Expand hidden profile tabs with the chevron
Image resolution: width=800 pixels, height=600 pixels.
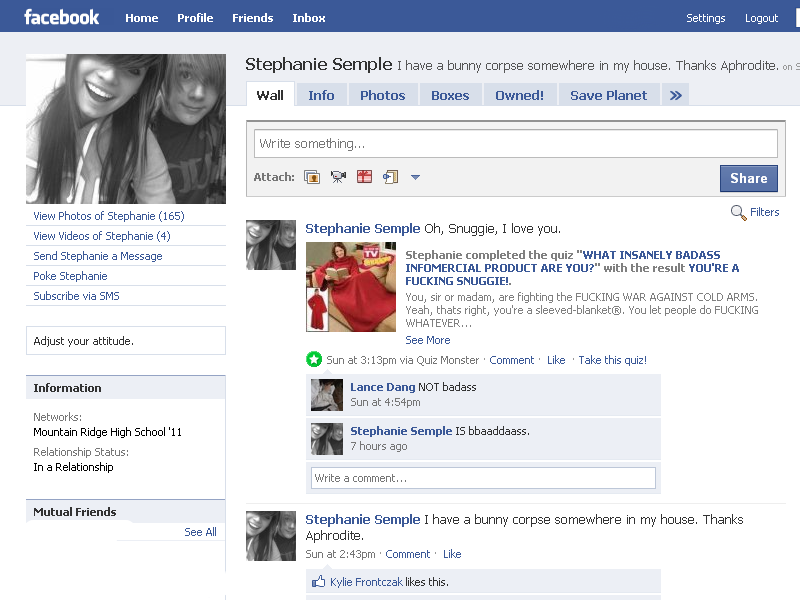(x=676, y=94)
